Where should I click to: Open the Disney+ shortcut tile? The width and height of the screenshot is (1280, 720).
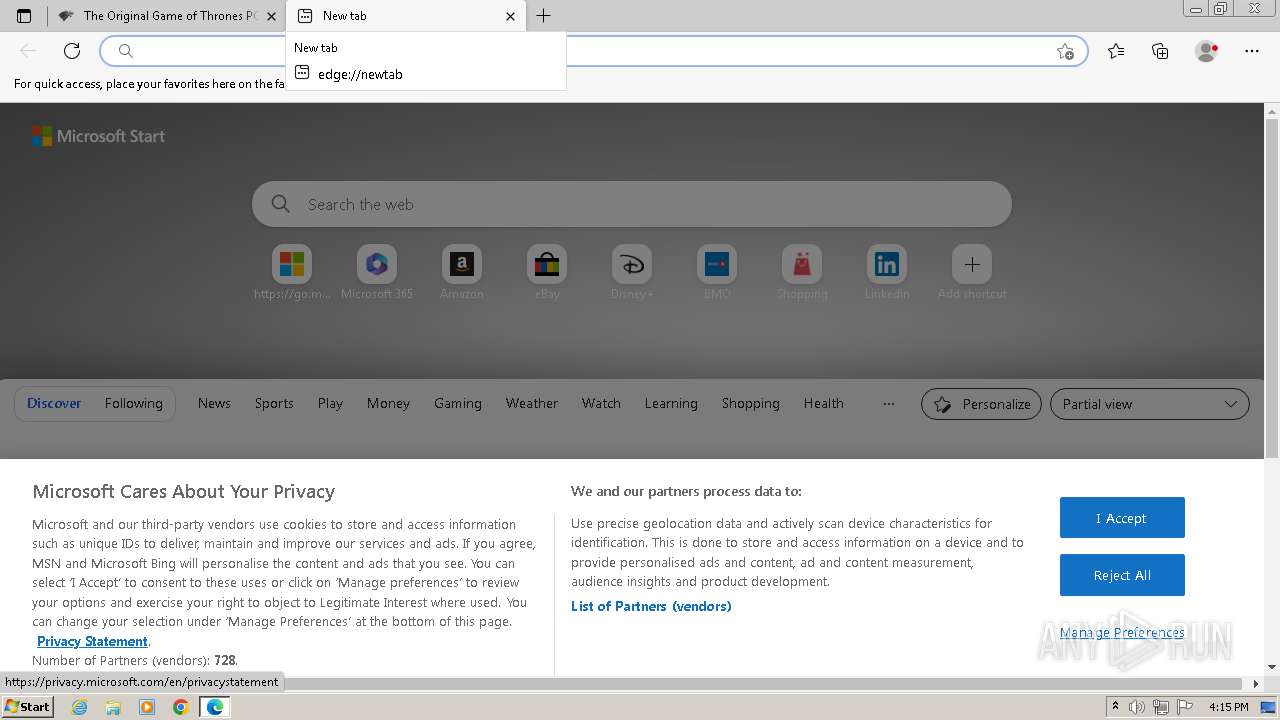pyautogui.click(x=632, y=264)
